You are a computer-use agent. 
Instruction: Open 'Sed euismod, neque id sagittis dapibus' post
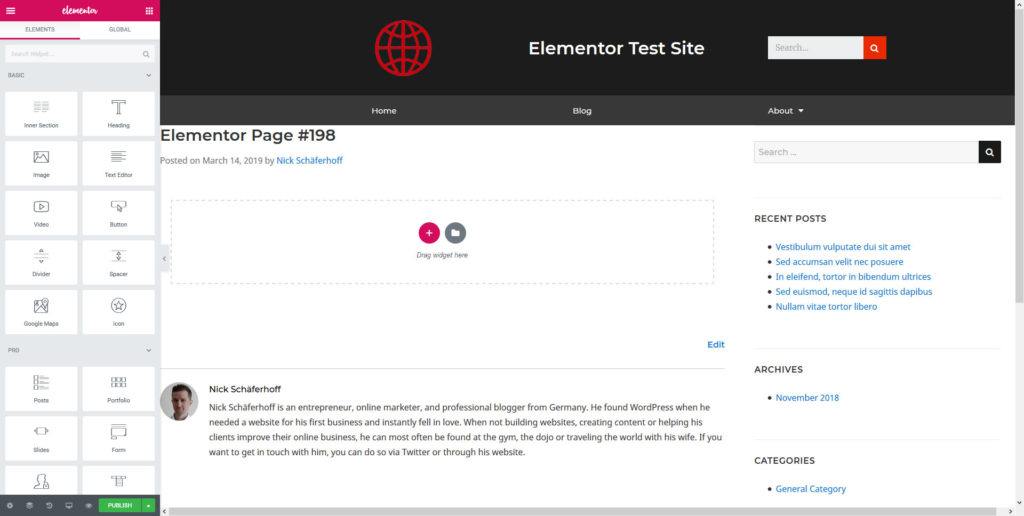(x=854, y=292)
